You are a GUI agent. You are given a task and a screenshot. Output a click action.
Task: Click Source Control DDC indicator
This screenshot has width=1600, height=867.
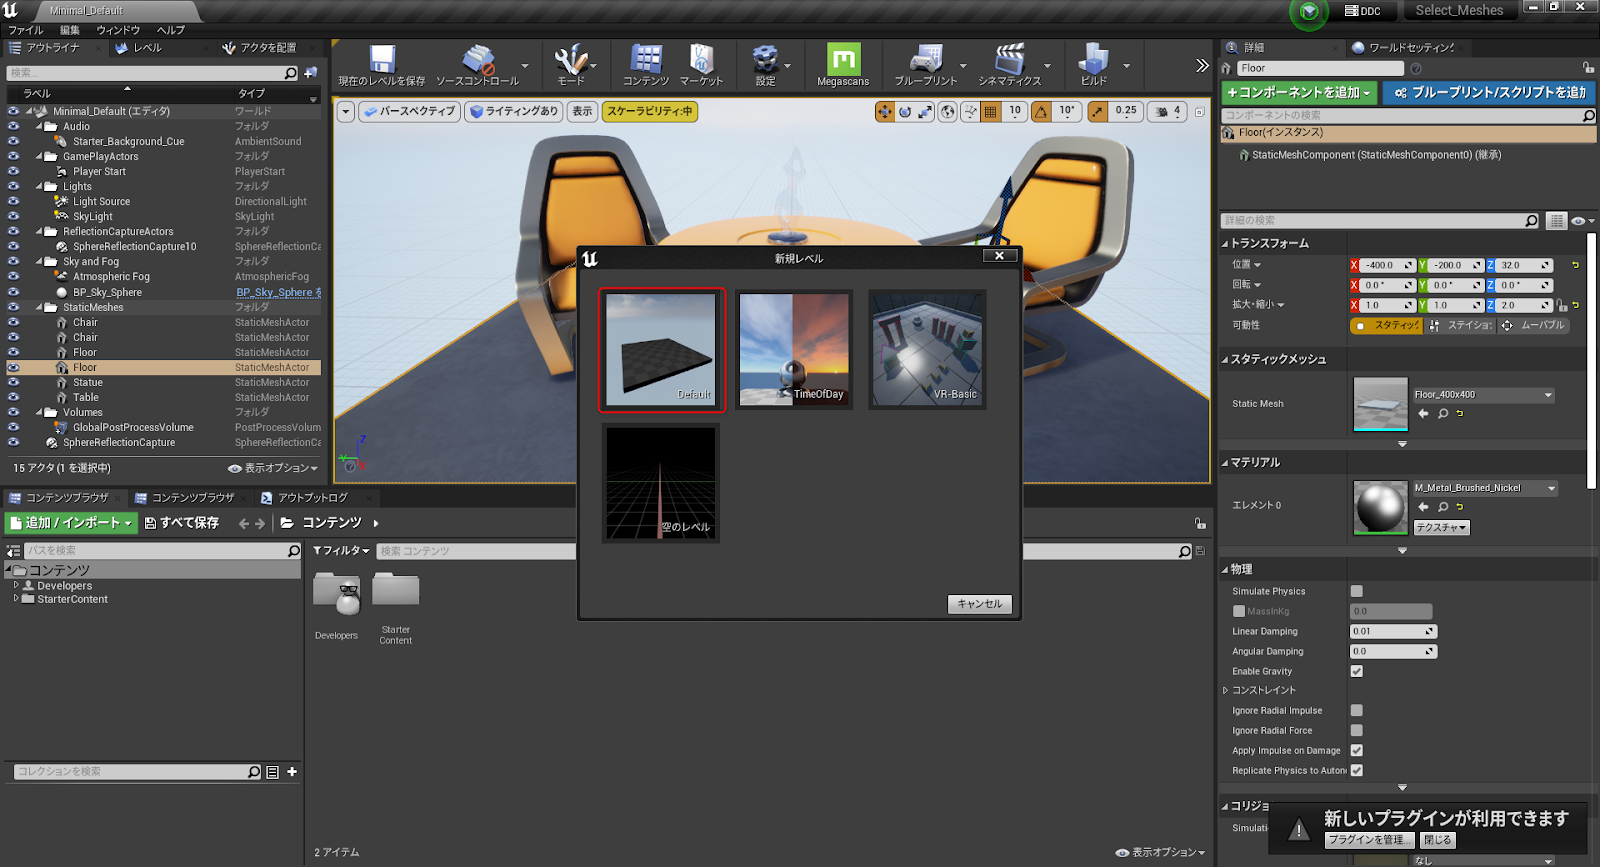point(1362,11)
